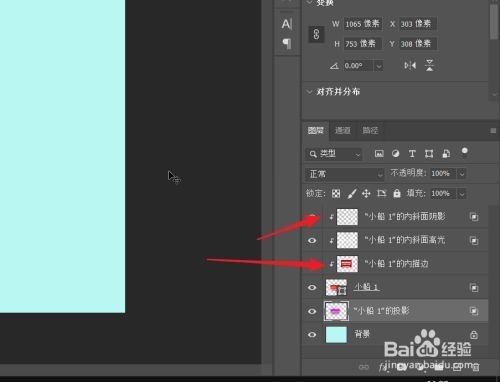Screen dimensions: 500x382
Task: Toggle the width-height link constraint icon
Action: point(316,34)
